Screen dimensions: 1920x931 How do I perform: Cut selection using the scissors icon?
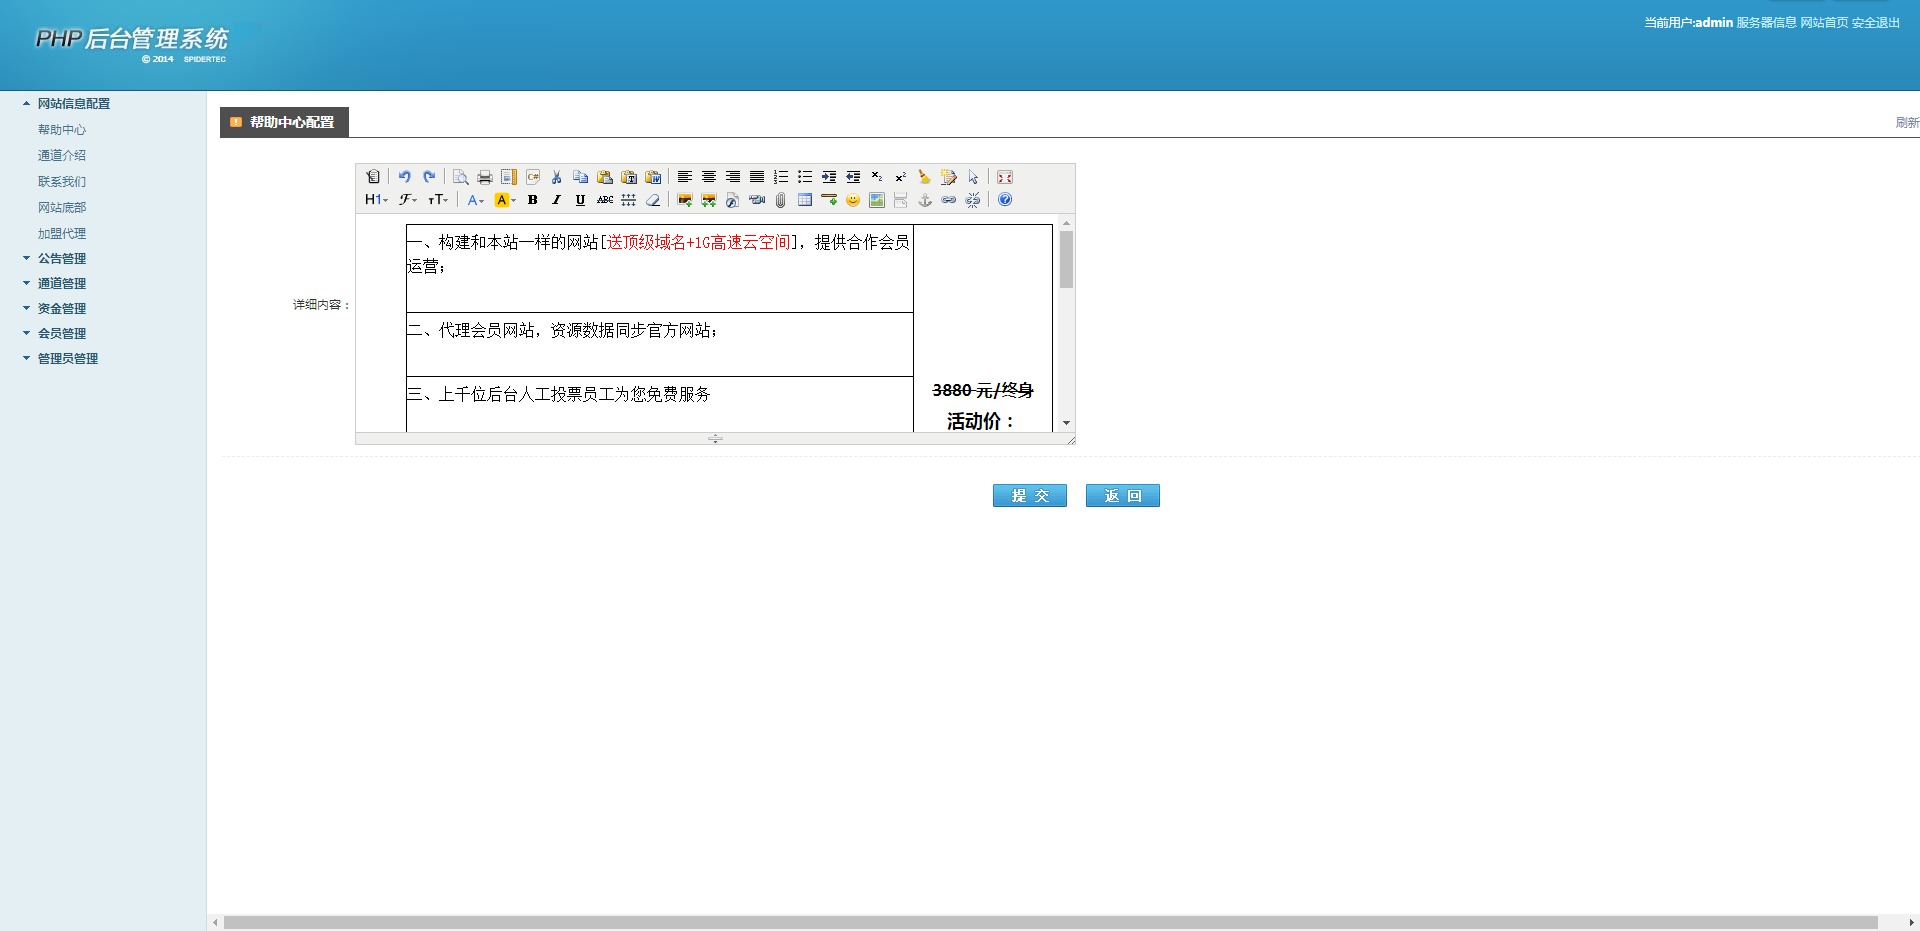coord(557,177)
